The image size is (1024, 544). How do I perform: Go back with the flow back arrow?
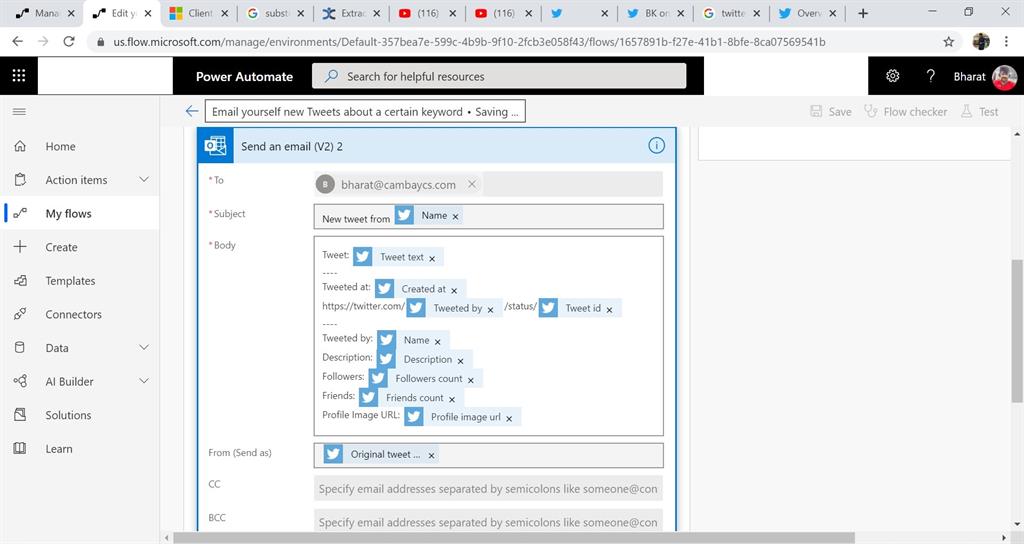[191, 111]
